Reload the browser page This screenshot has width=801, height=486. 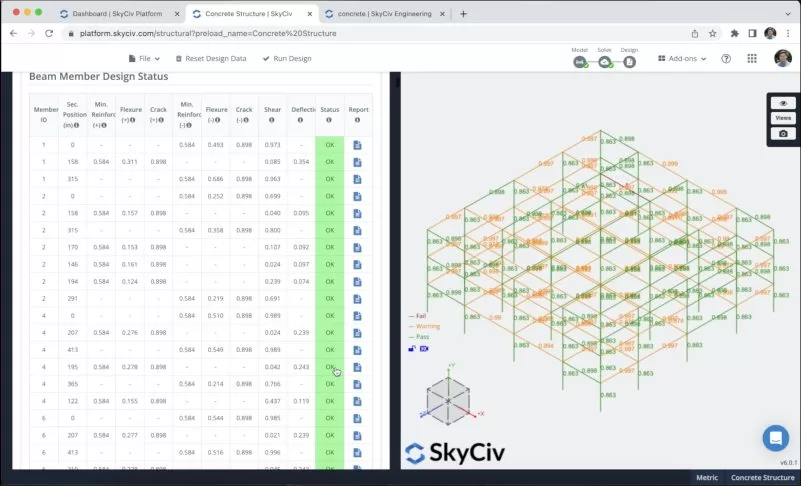(49, 33)
